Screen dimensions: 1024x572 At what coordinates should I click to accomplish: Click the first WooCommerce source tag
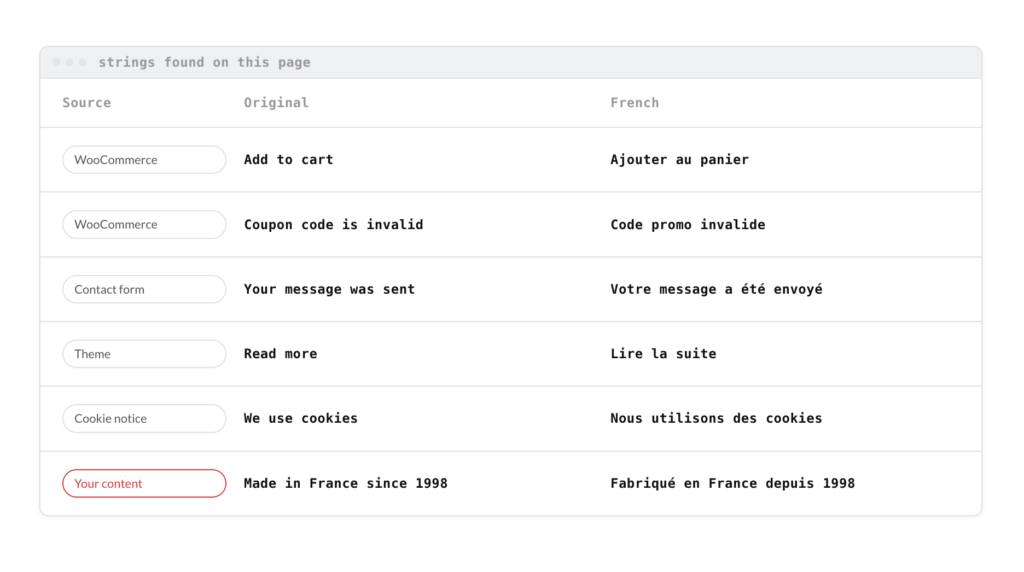click(144, 159)
